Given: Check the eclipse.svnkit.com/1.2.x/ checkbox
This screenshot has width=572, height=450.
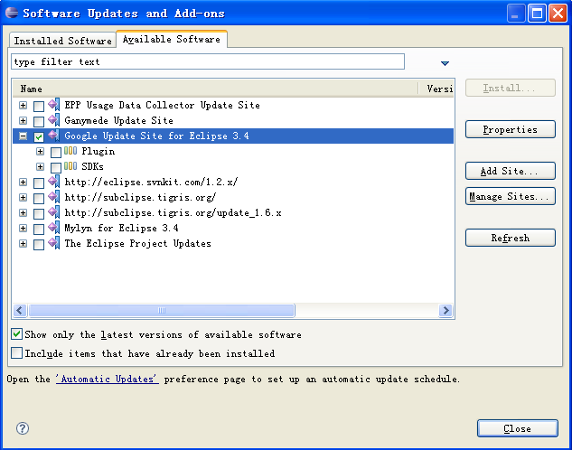Looking at the screenshot, I should pos(39,183).
